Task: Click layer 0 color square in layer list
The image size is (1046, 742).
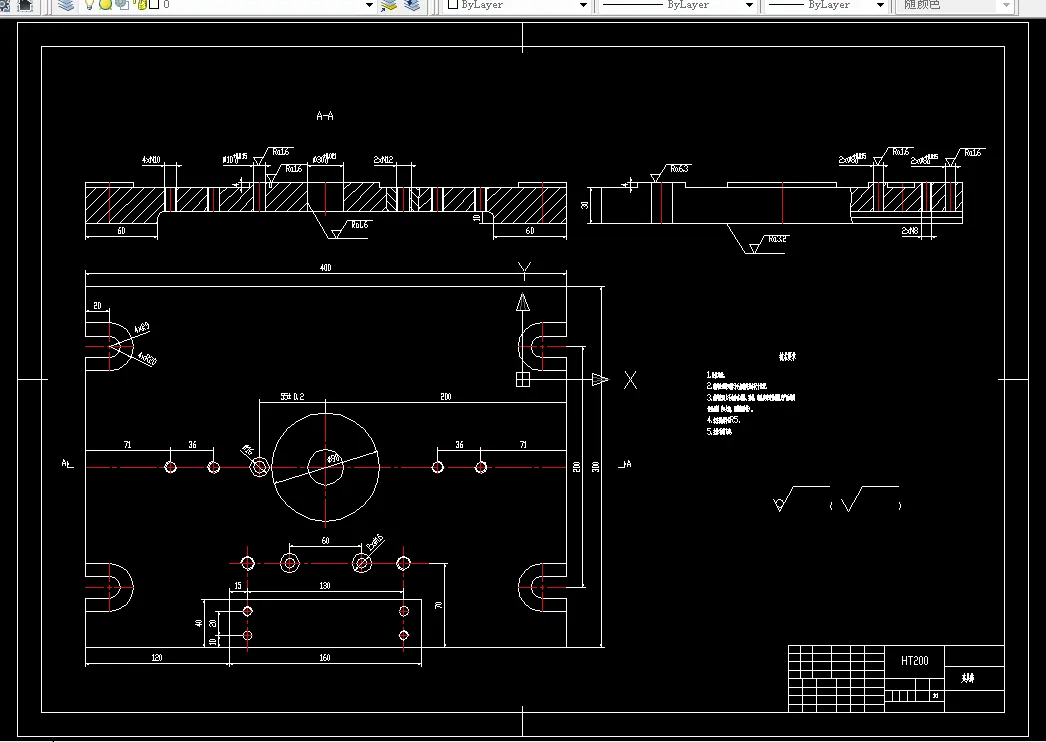Action: click(x=154, y=5)
